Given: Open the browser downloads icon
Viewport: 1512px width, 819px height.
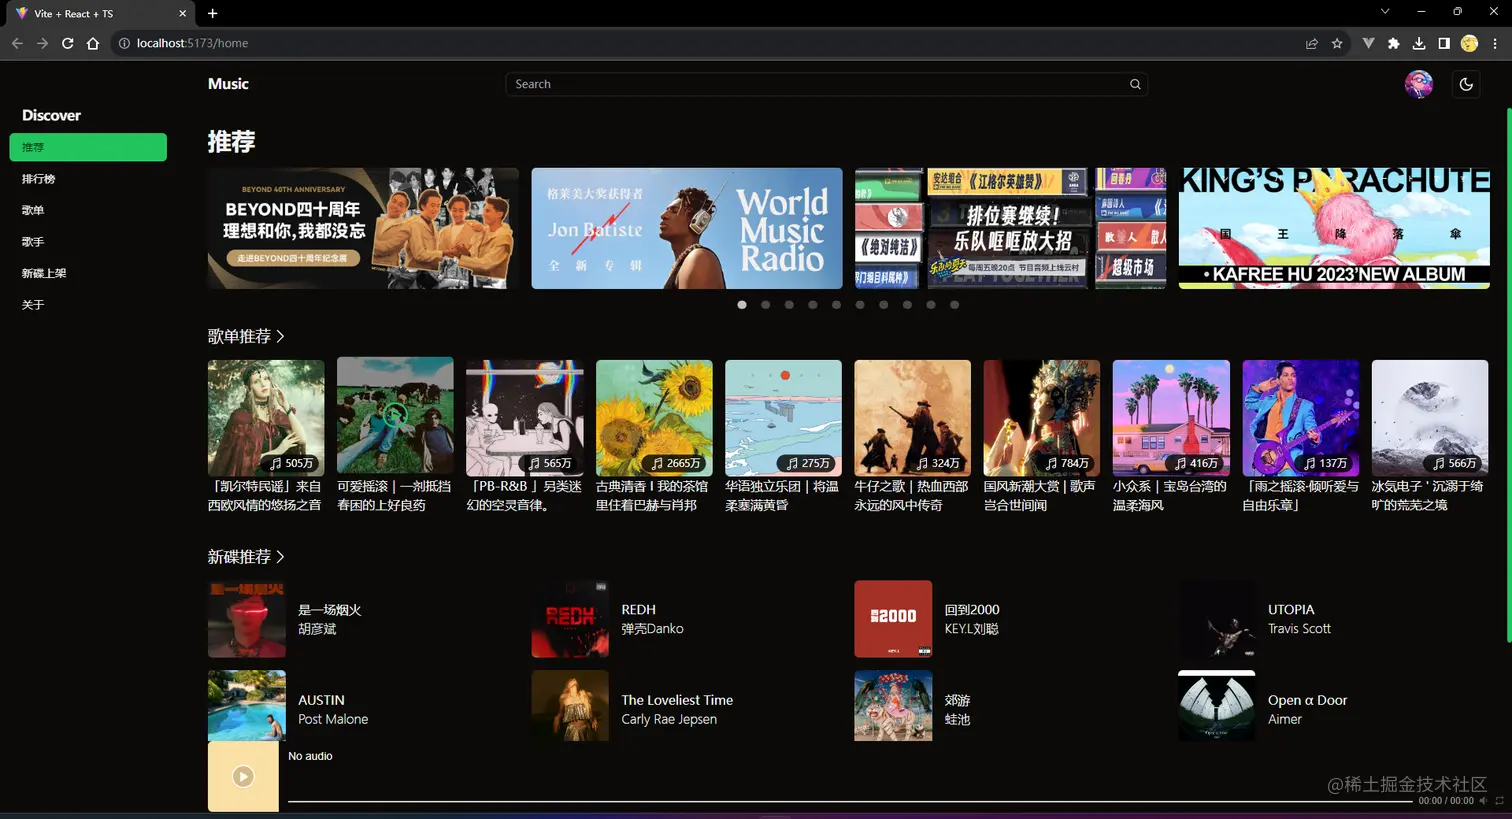Looking at the screenshot, I should coord(1419,43).
